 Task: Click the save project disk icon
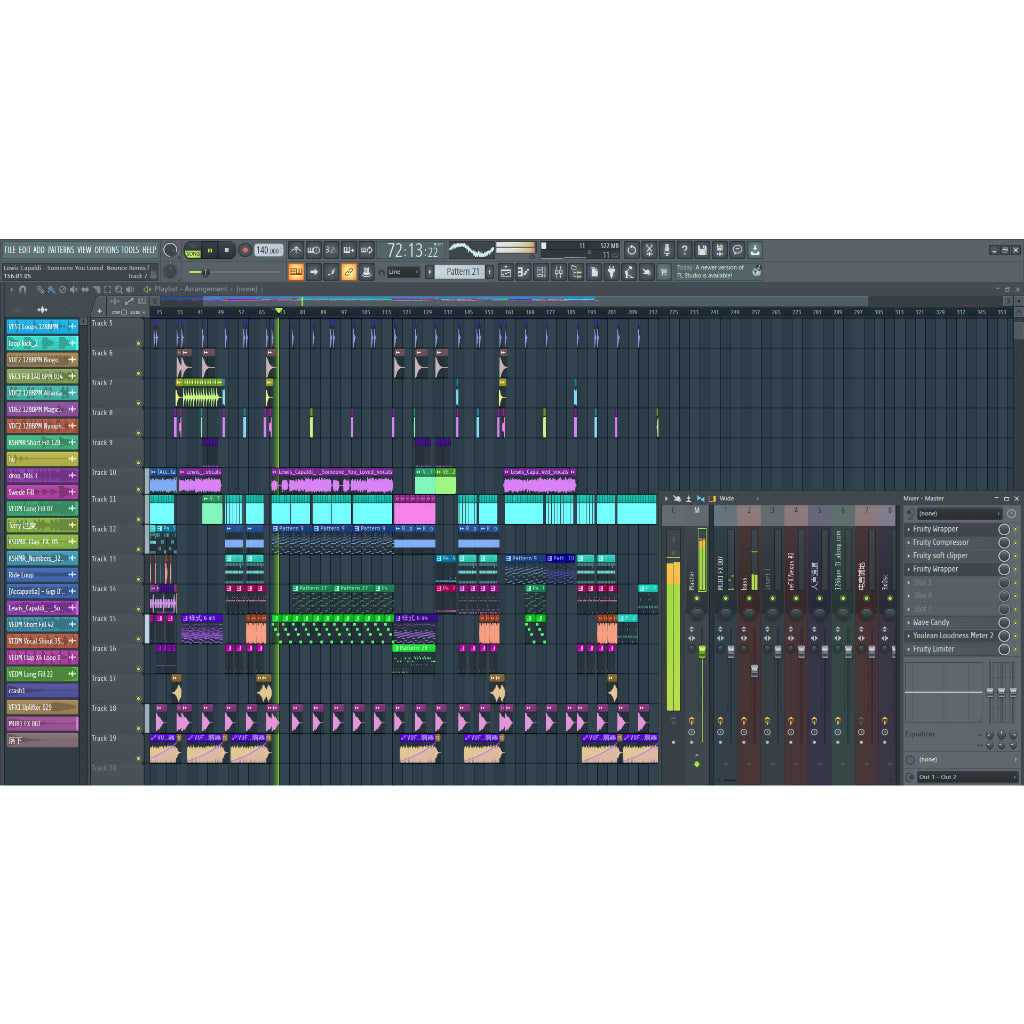coord(703,250)
